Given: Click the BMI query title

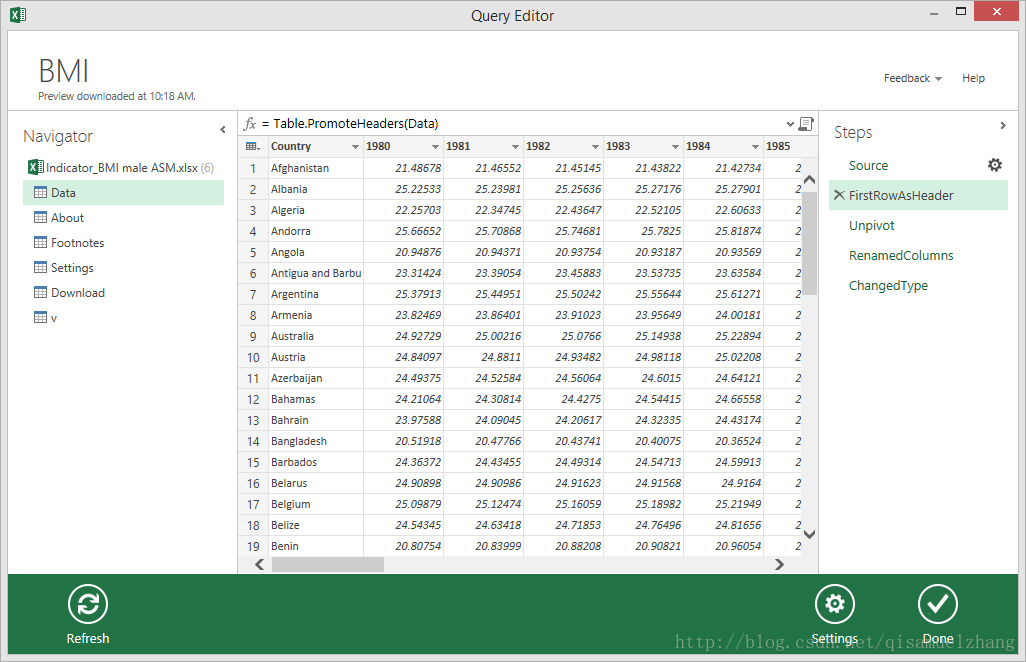Looking at the screenshot, I should coord(63,71).
